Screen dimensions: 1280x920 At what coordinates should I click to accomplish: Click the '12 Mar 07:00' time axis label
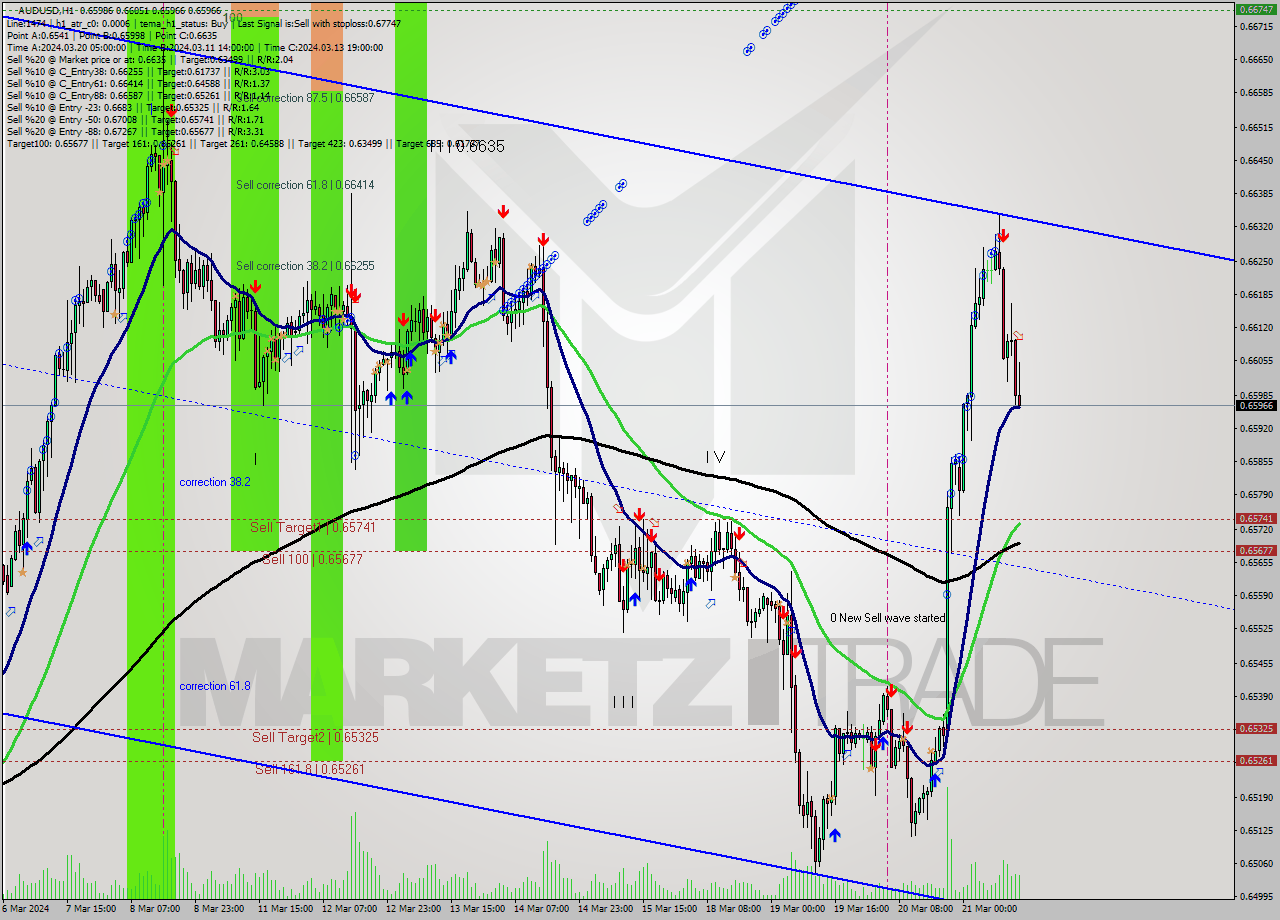point(348,908)
